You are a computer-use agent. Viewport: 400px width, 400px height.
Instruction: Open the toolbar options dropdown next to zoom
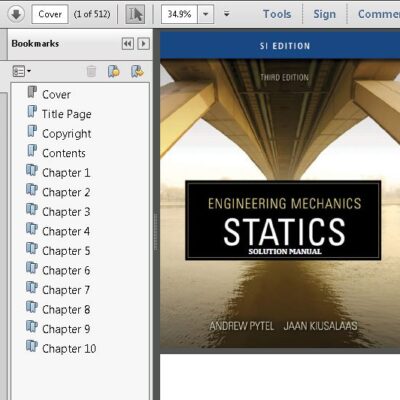tap(227, 14)
